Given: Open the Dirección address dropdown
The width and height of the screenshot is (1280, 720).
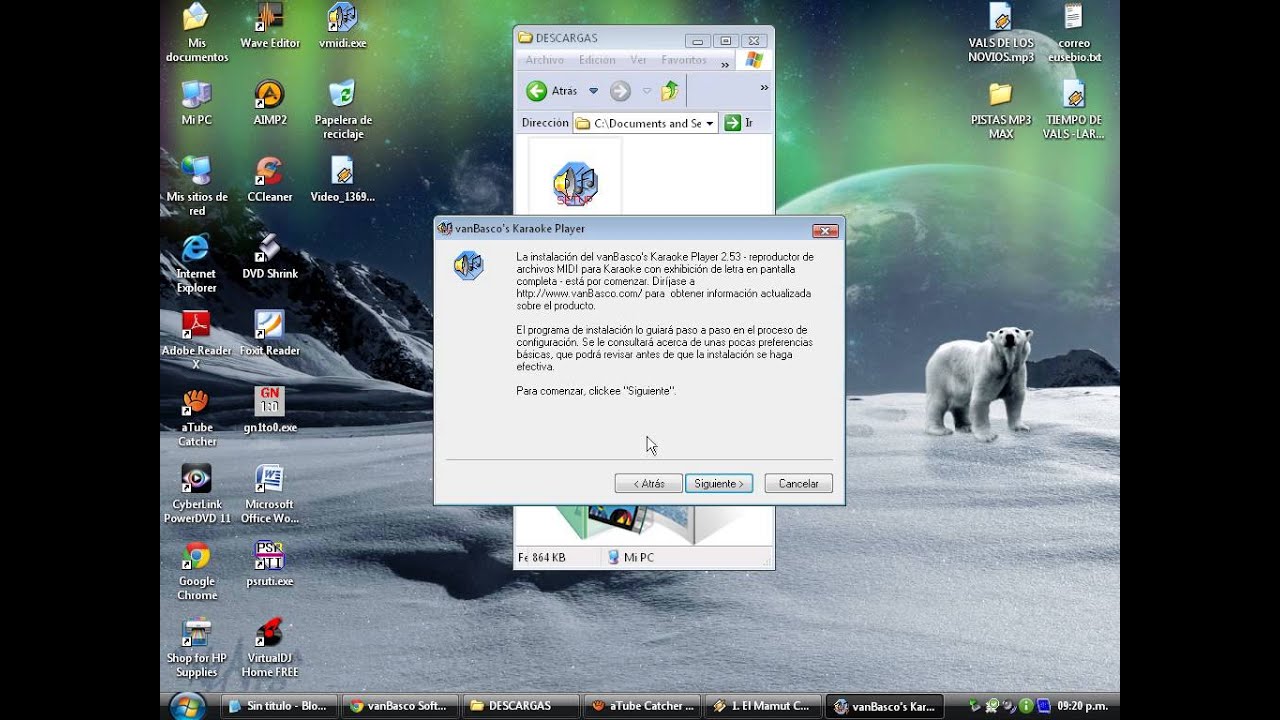Looking at the screenshot, I should (710, 124).
